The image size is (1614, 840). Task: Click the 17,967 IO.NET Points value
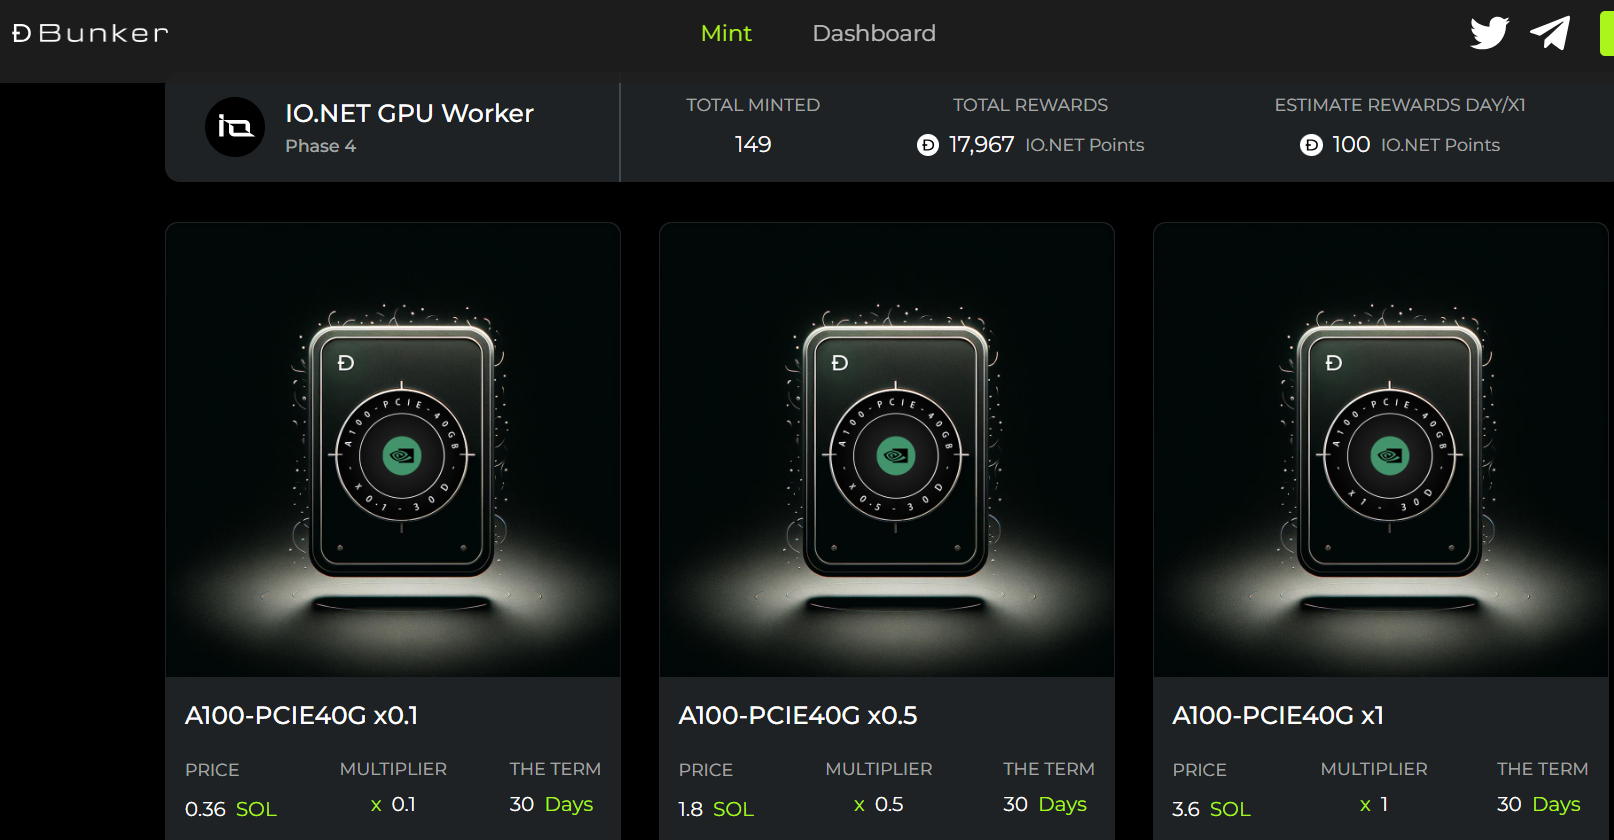click(1046, 145)
